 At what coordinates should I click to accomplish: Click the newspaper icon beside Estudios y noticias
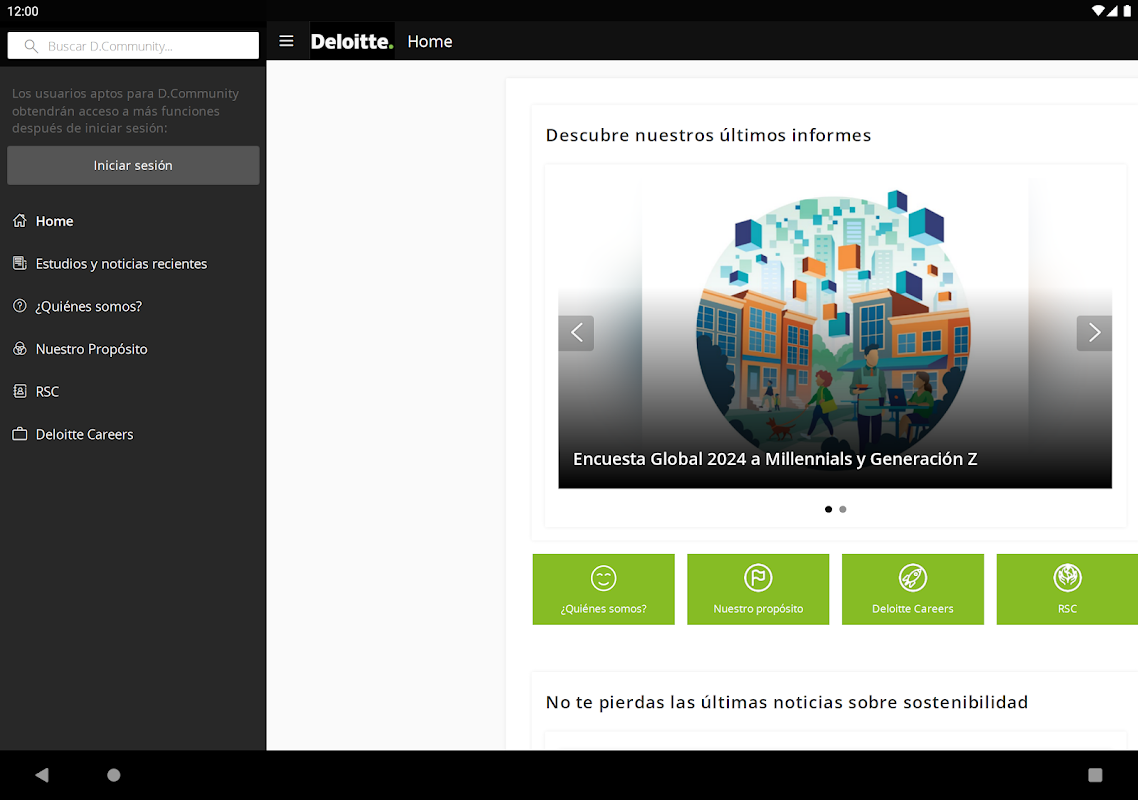[x=20, y=264]
